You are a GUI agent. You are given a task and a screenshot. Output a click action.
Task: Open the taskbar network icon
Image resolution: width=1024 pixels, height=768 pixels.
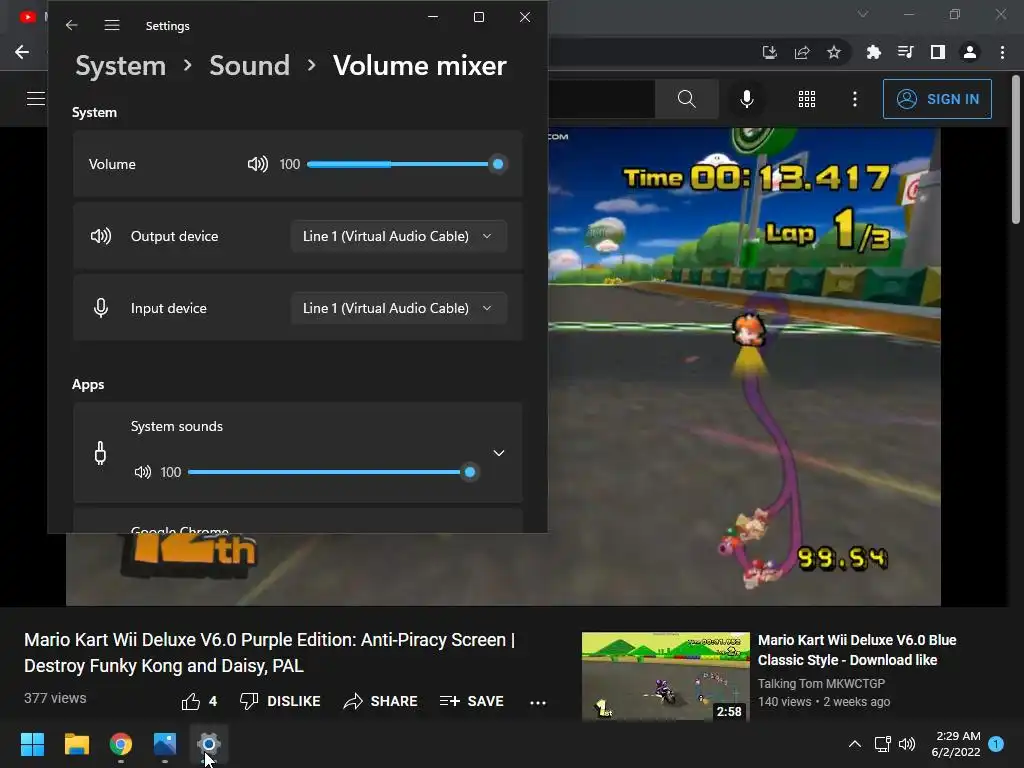[882, 744]
